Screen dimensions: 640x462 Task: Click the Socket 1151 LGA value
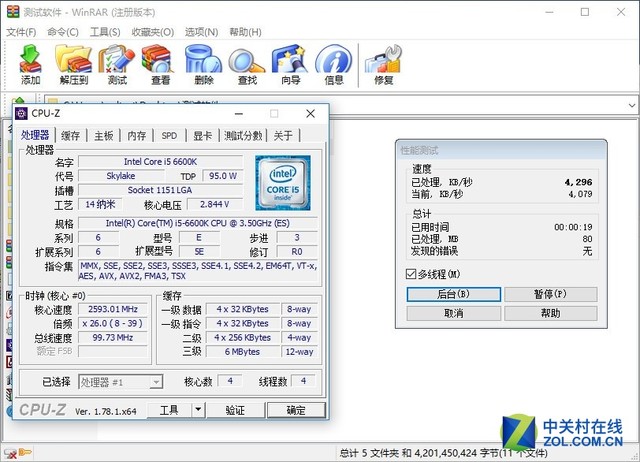[160, 190]
